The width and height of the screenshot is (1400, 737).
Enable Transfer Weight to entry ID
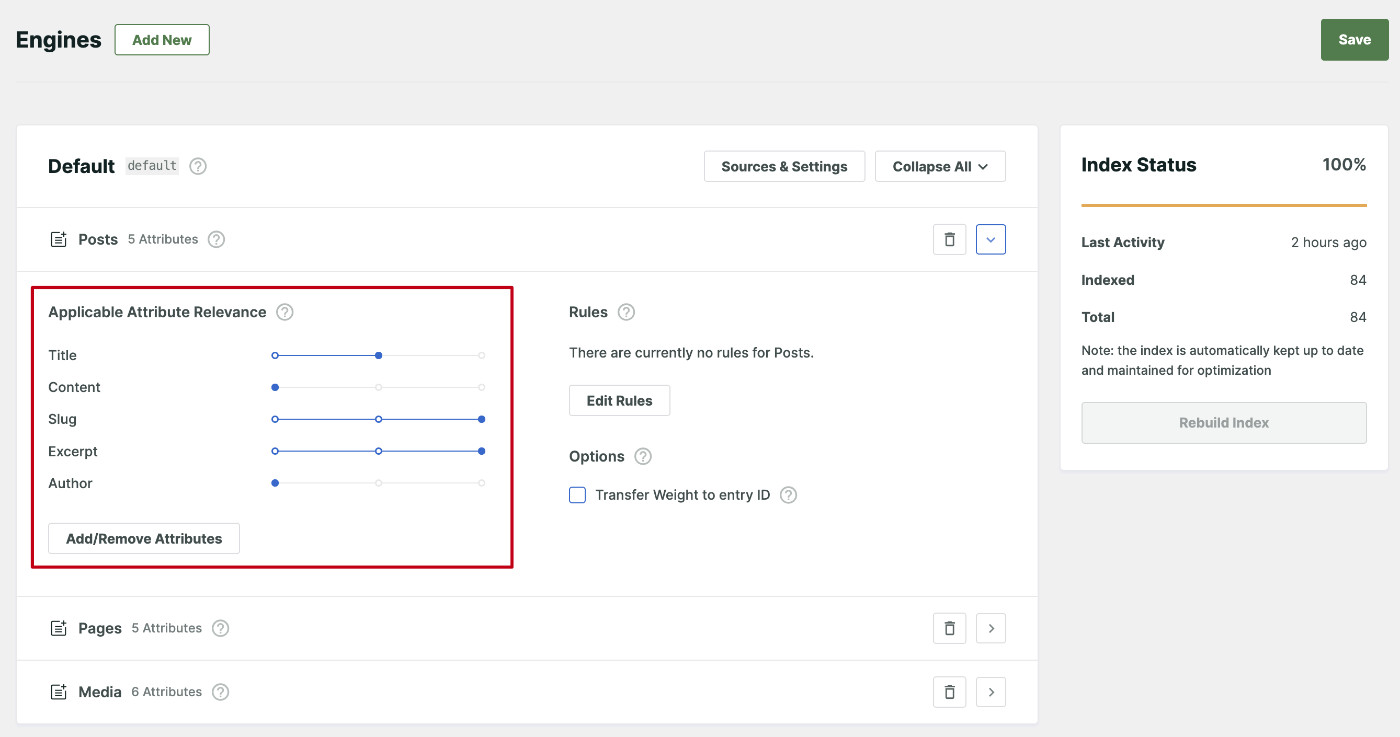tap(577, 494)
